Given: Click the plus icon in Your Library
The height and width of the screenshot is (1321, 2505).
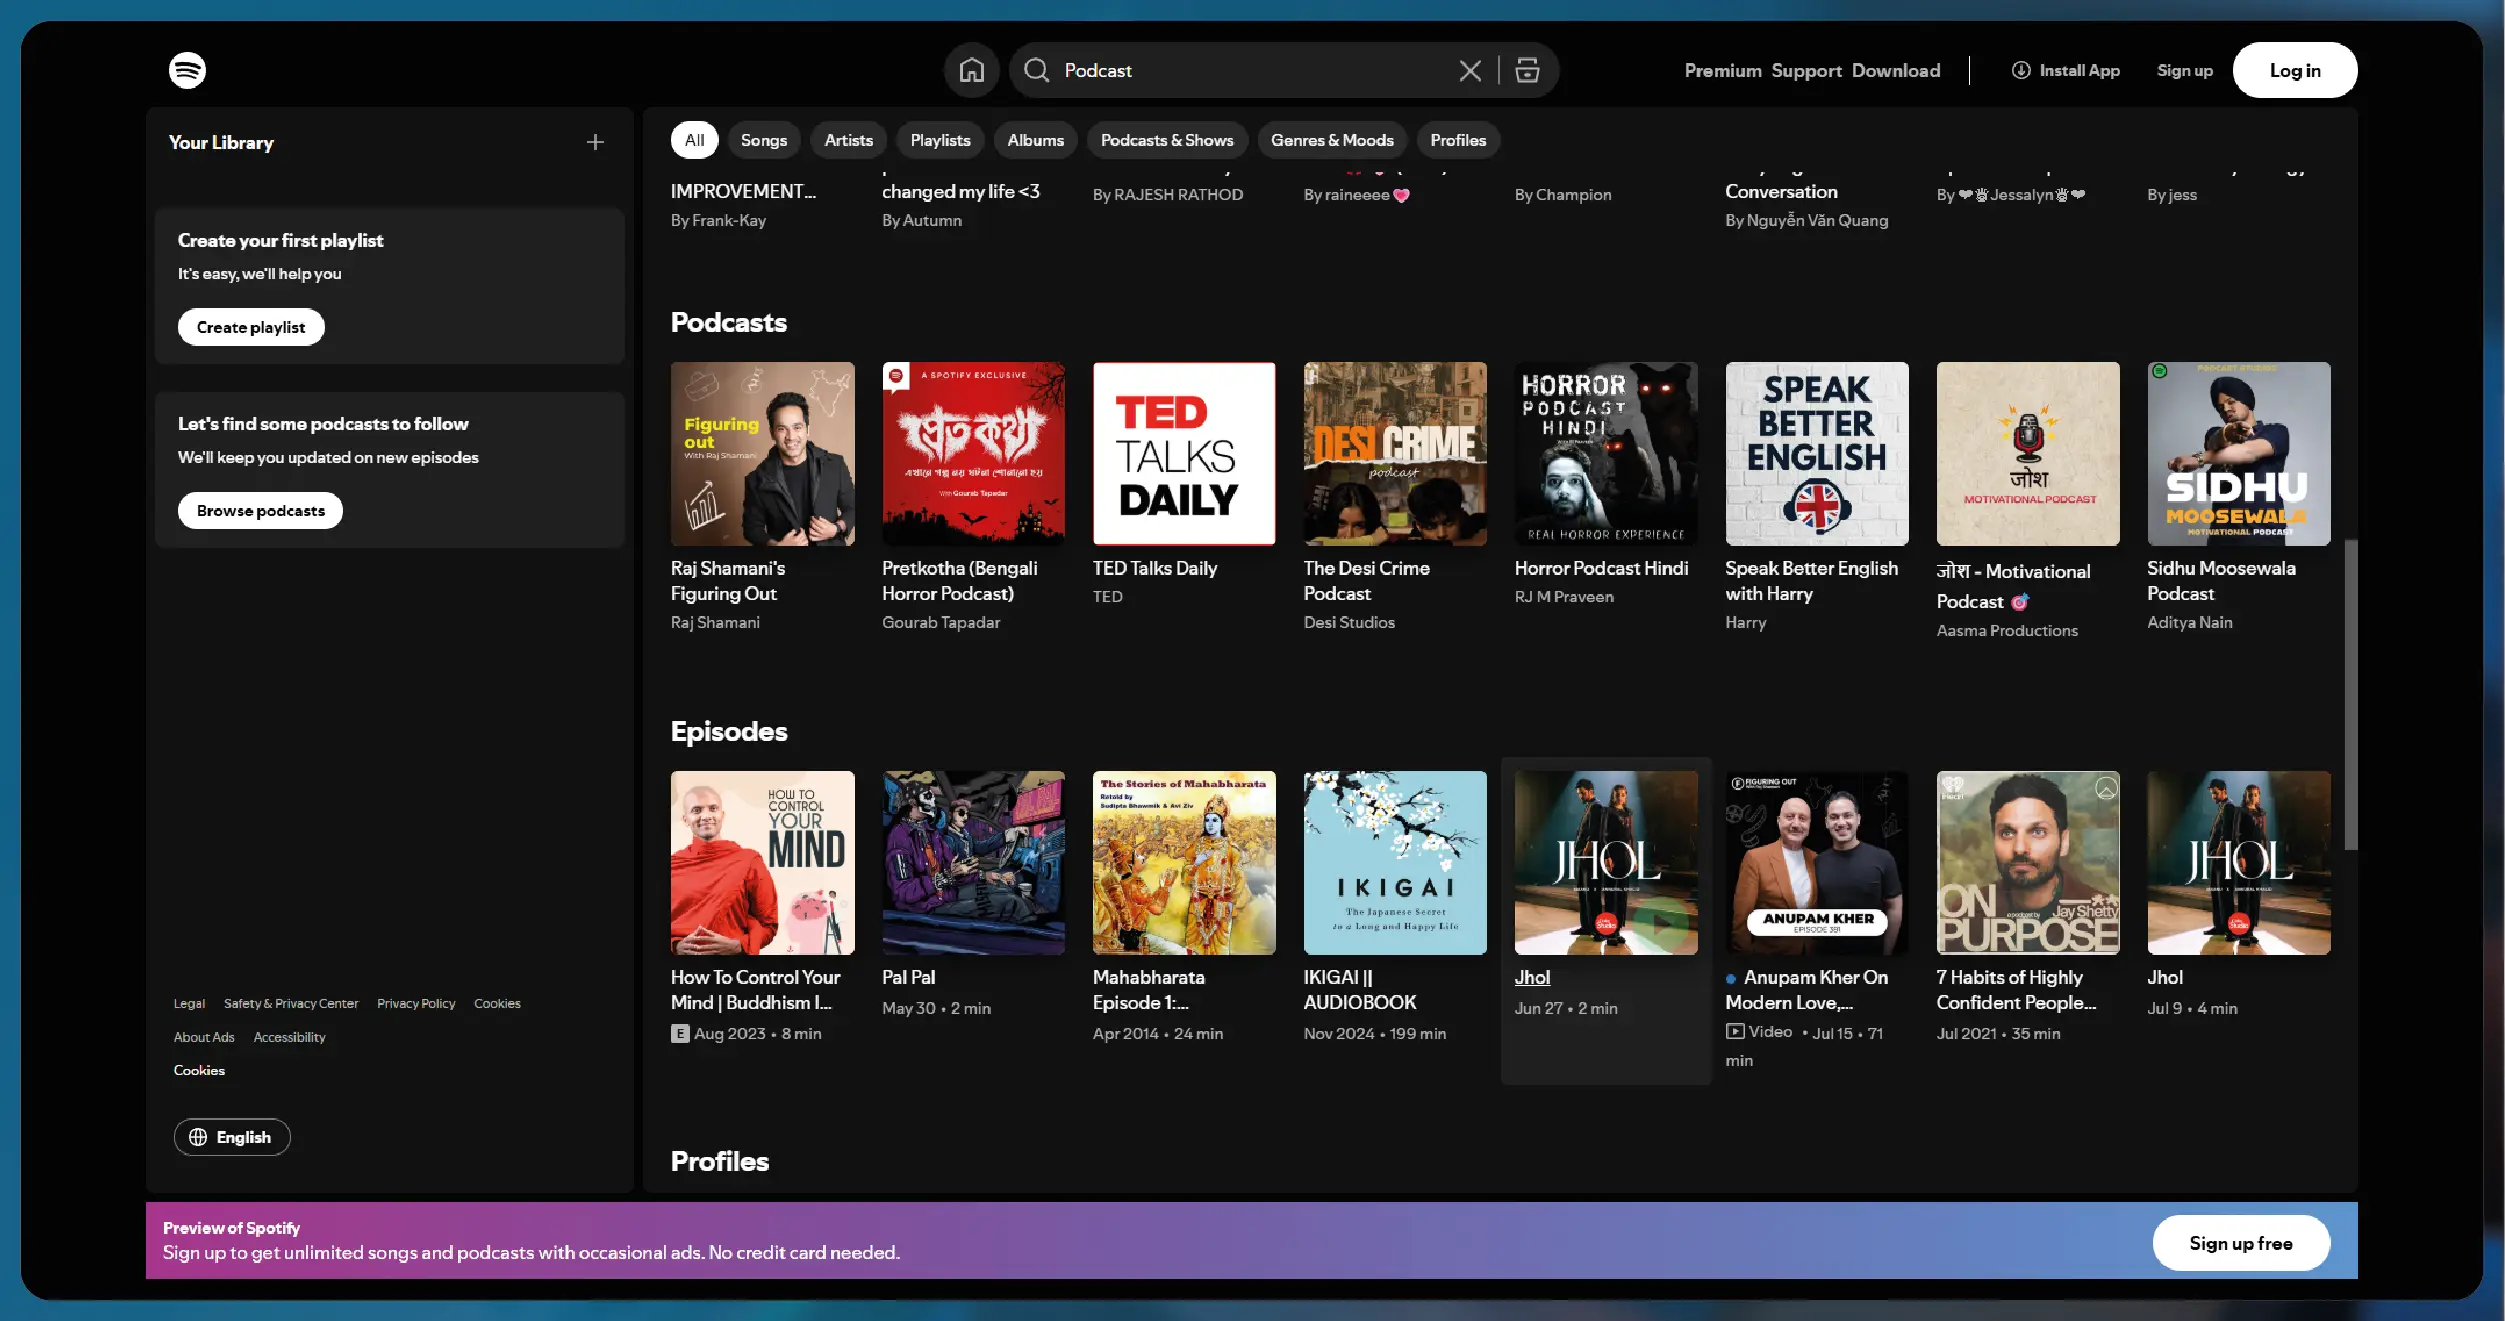Looking at the screenshot, I should pyautogui.click(x=595, y=142).
